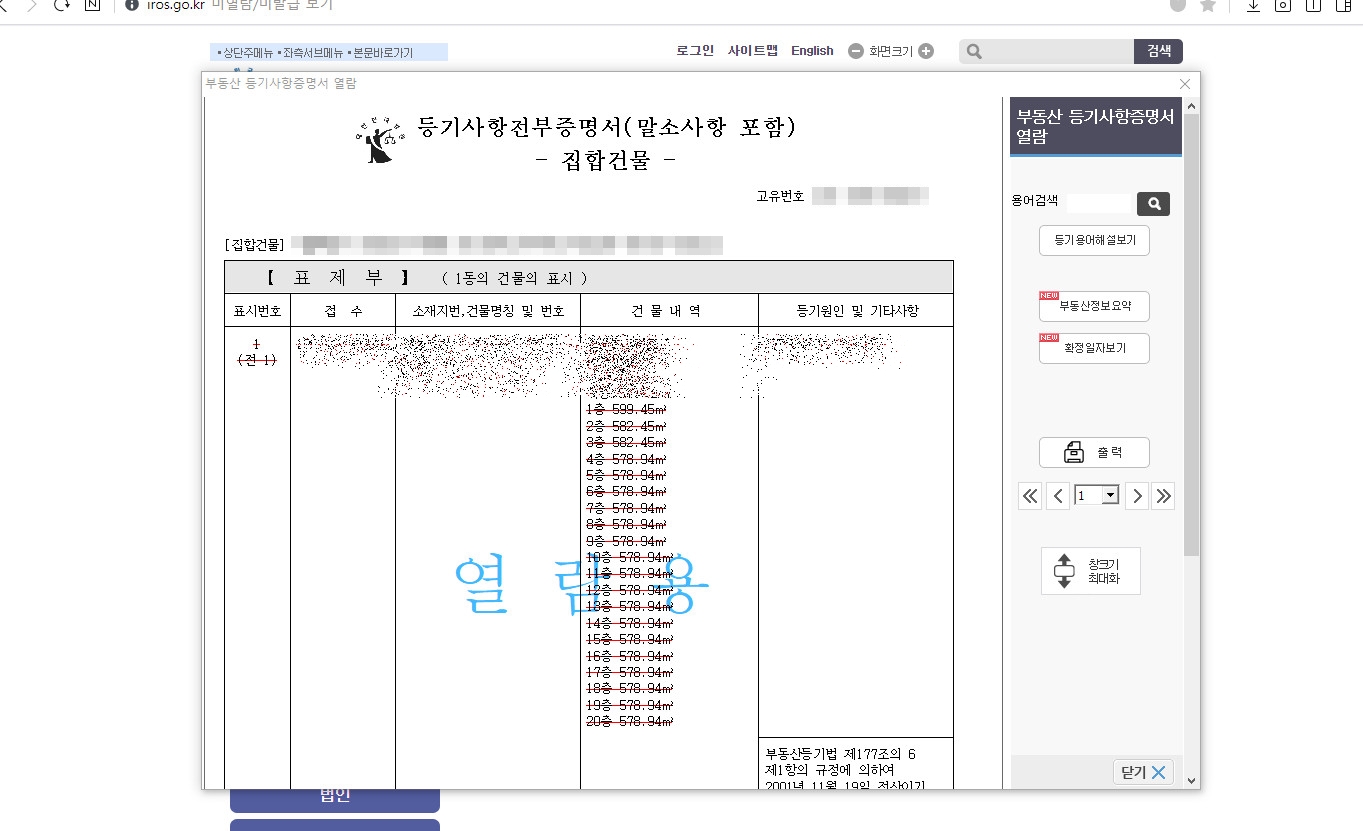Screen dimensions: 1363x831
Task: Click the 건 물 내 역 column header
Action: pyautogui.click(x=668, y=310)
